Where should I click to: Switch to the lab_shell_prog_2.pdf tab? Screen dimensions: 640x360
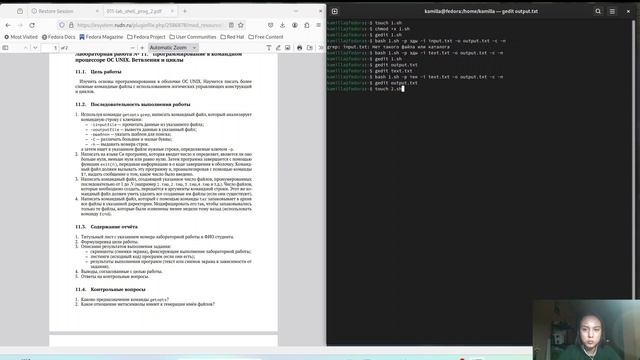(x=140, y=11)
